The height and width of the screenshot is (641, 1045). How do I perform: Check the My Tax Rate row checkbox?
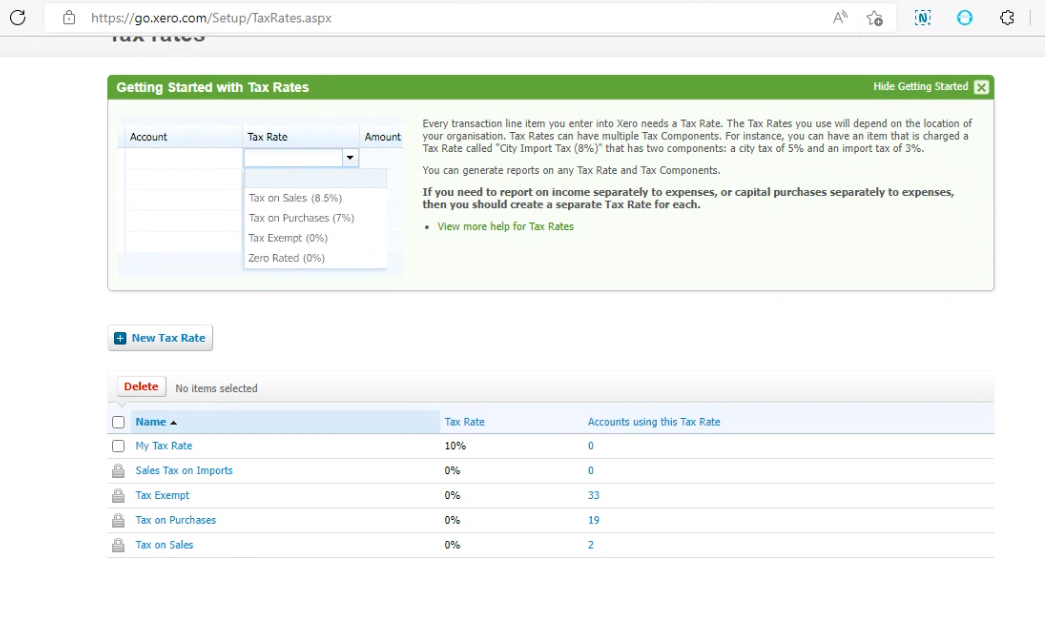[x=118, y=446]
